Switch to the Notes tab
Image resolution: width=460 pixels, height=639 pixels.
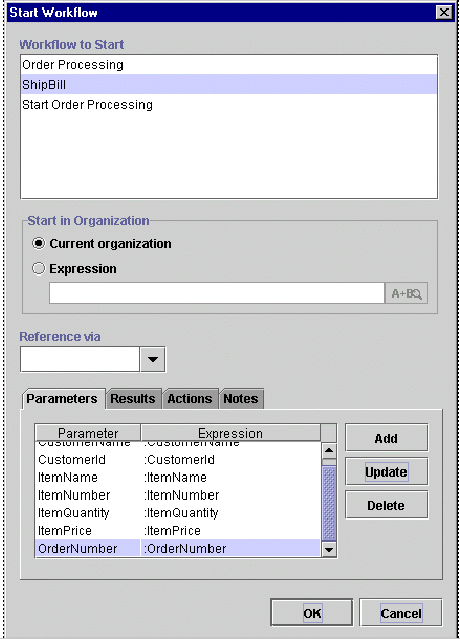click(241, 399)
